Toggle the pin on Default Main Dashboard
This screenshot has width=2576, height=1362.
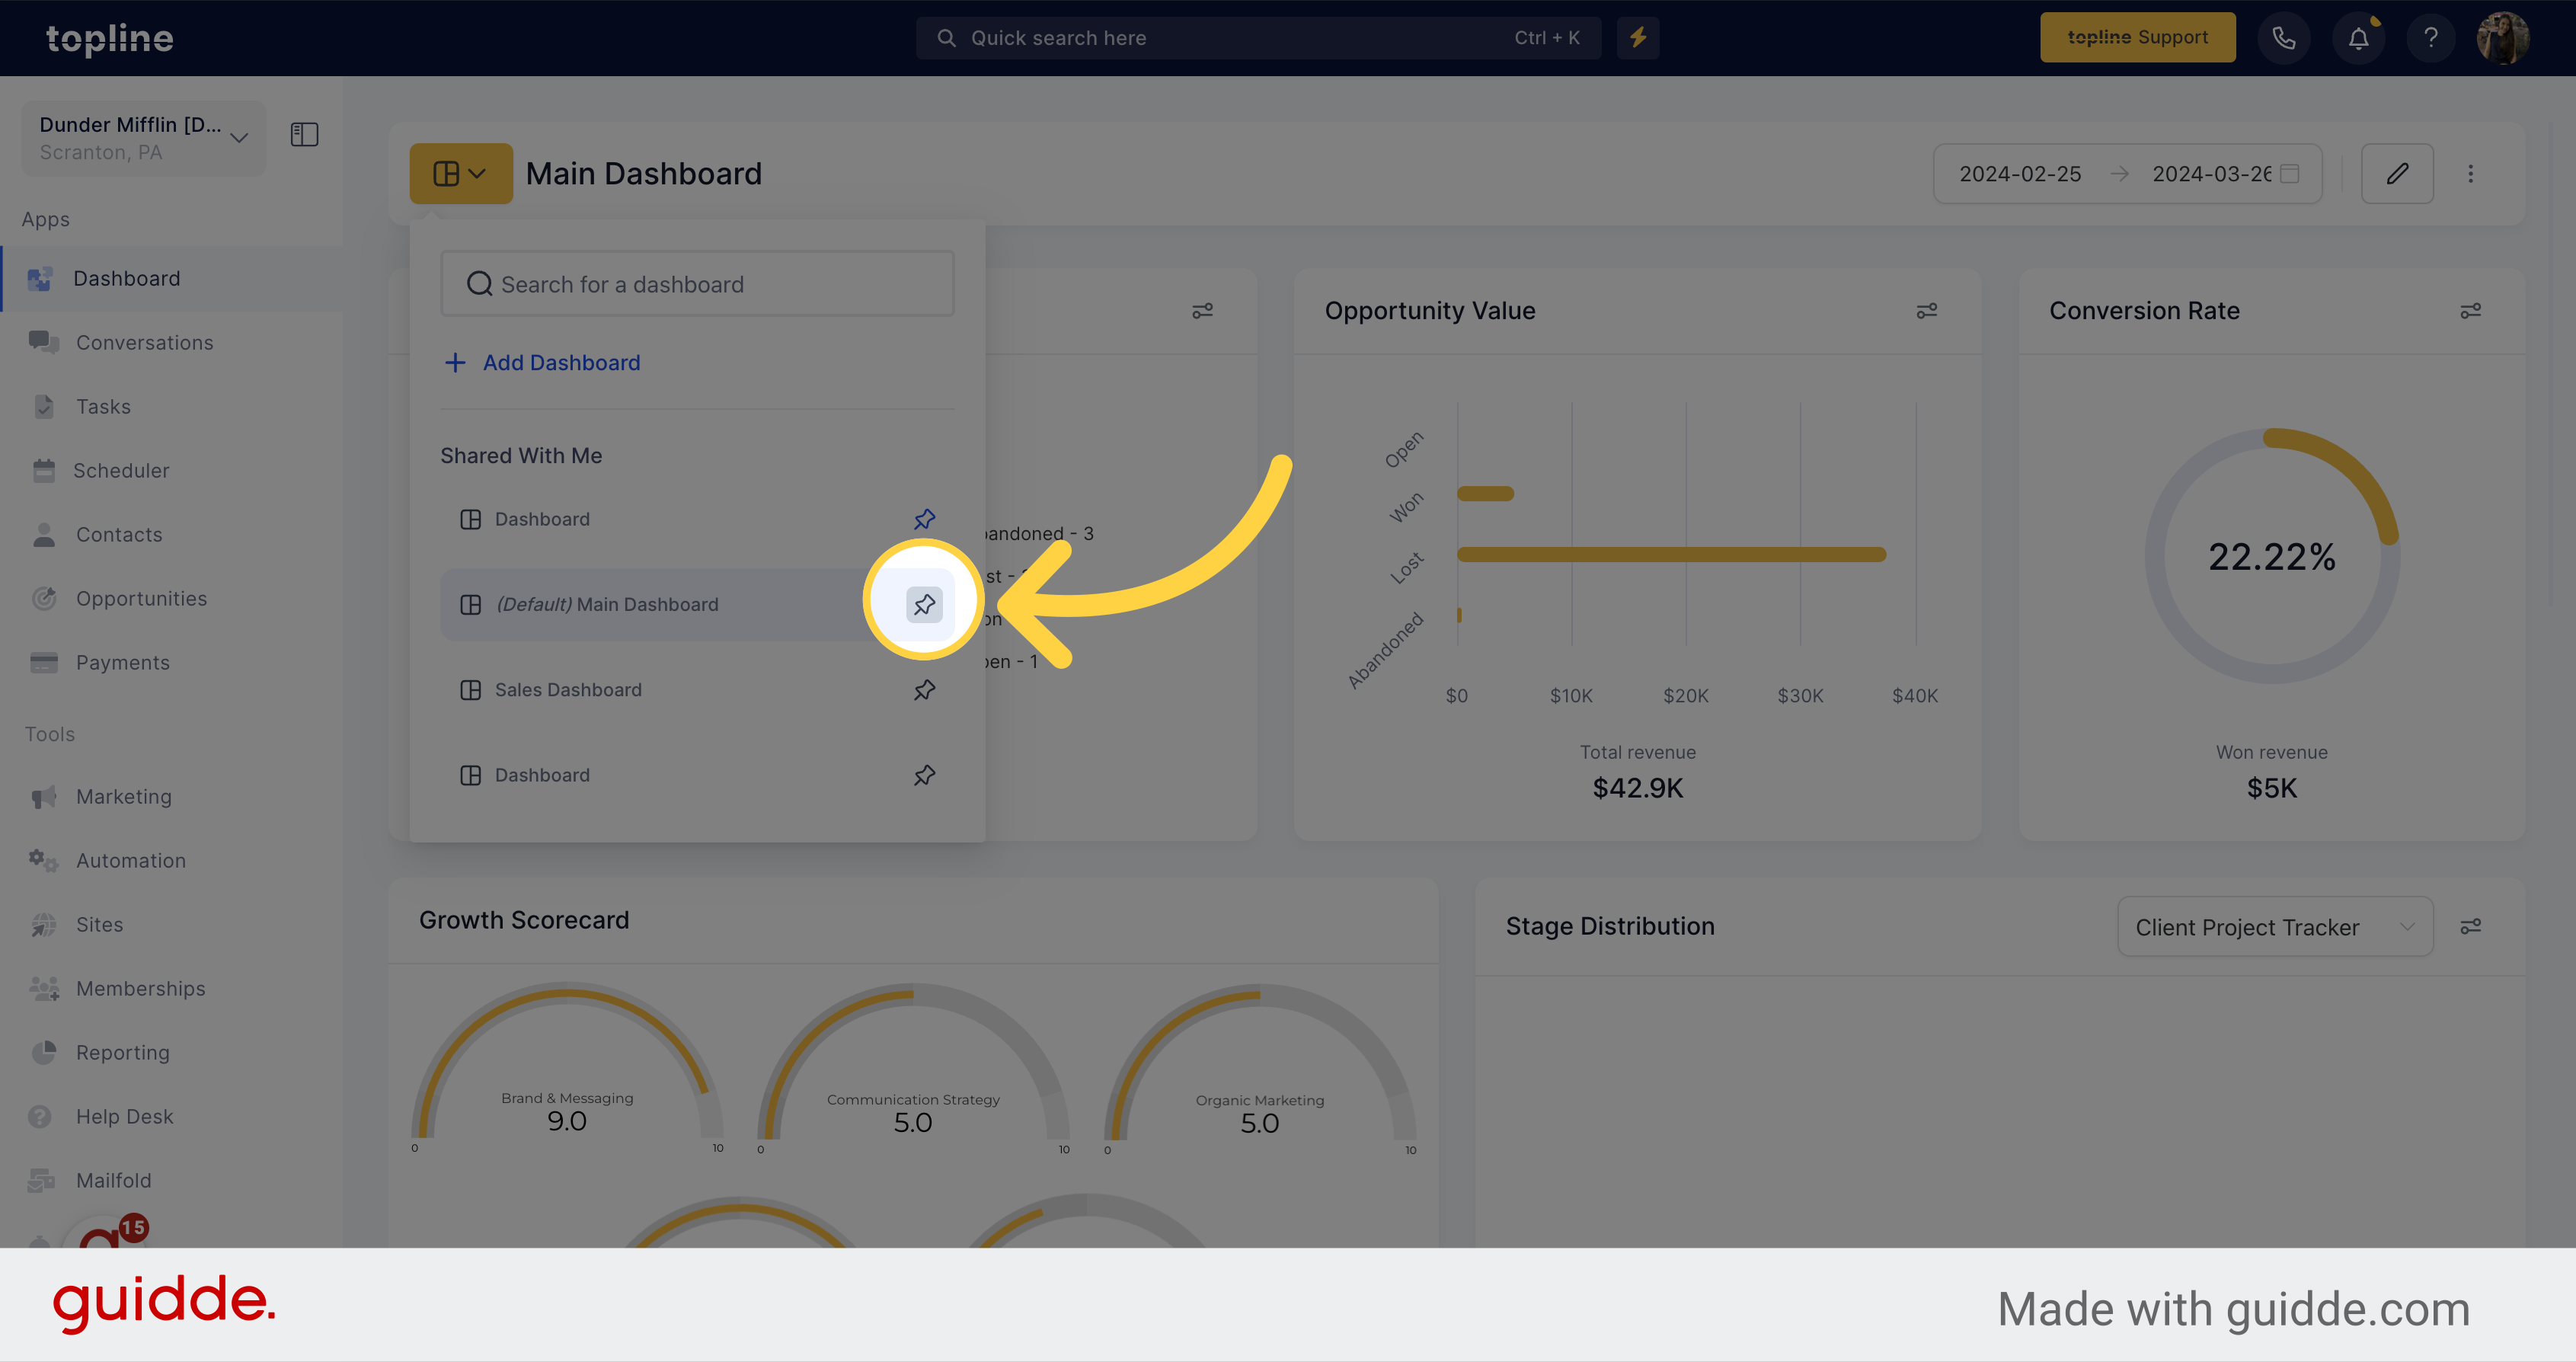(x=922, y=603)
